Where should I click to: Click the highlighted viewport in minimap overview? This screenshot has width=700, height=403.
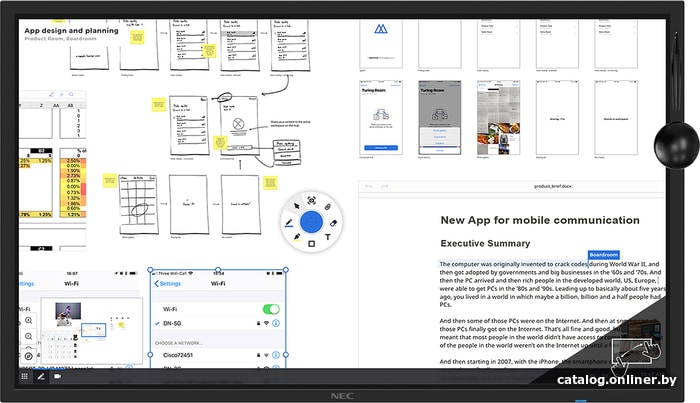[x=94, y=330]
